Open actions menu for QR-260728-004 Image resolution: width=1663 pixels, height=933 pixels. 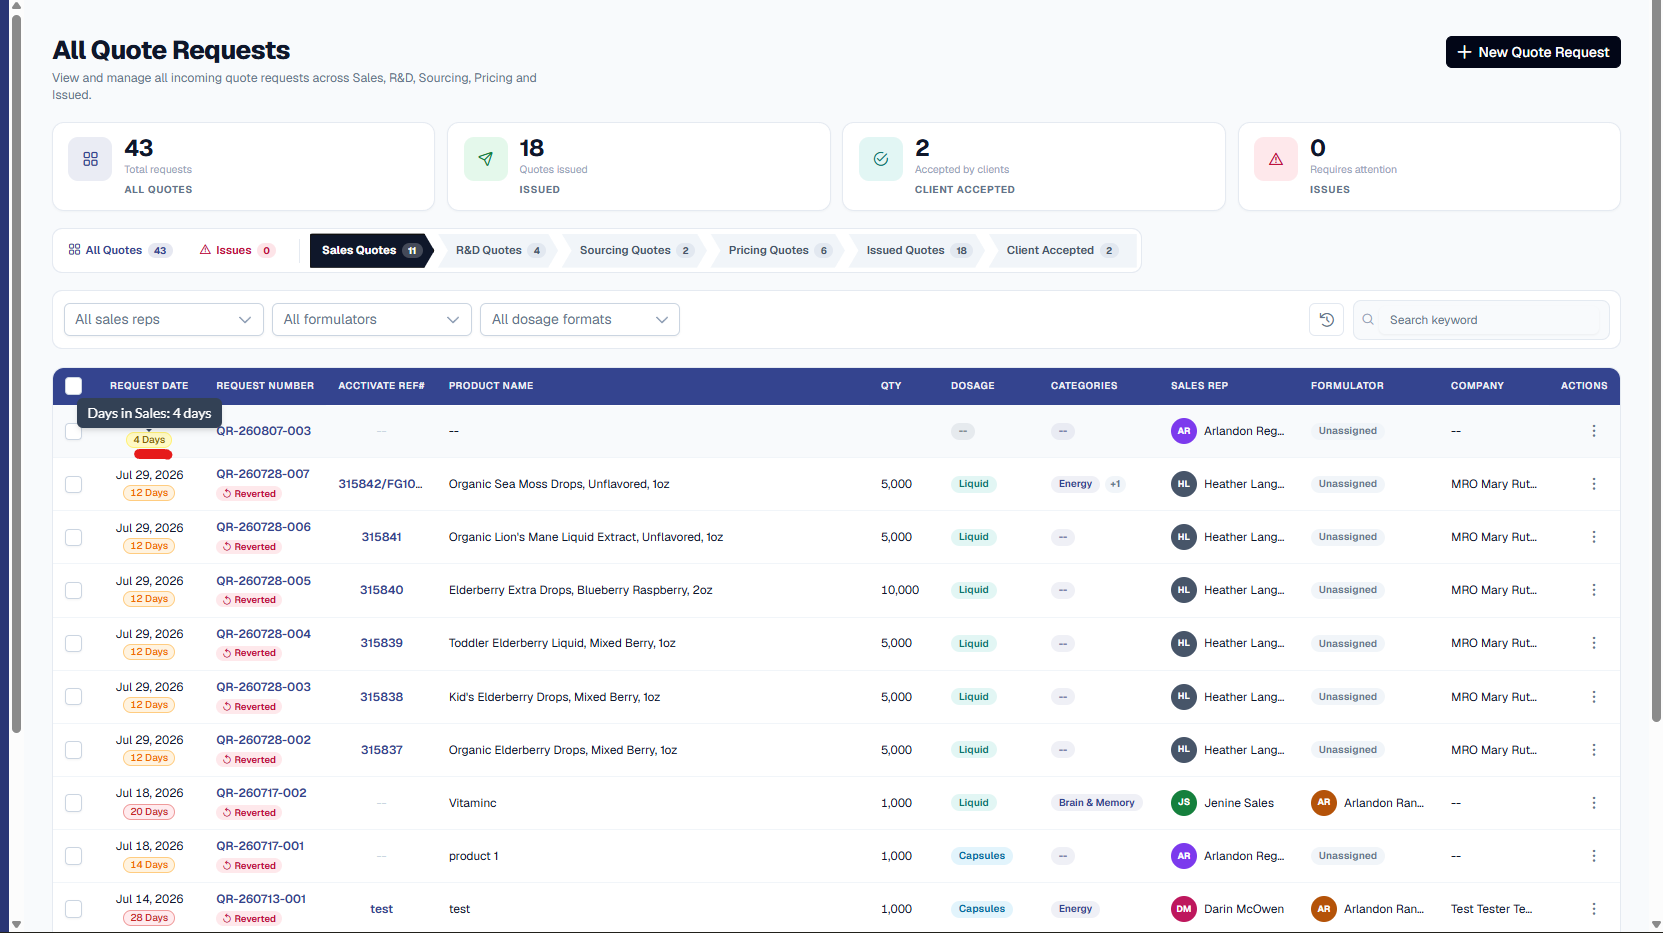[x=1594, y=643]
